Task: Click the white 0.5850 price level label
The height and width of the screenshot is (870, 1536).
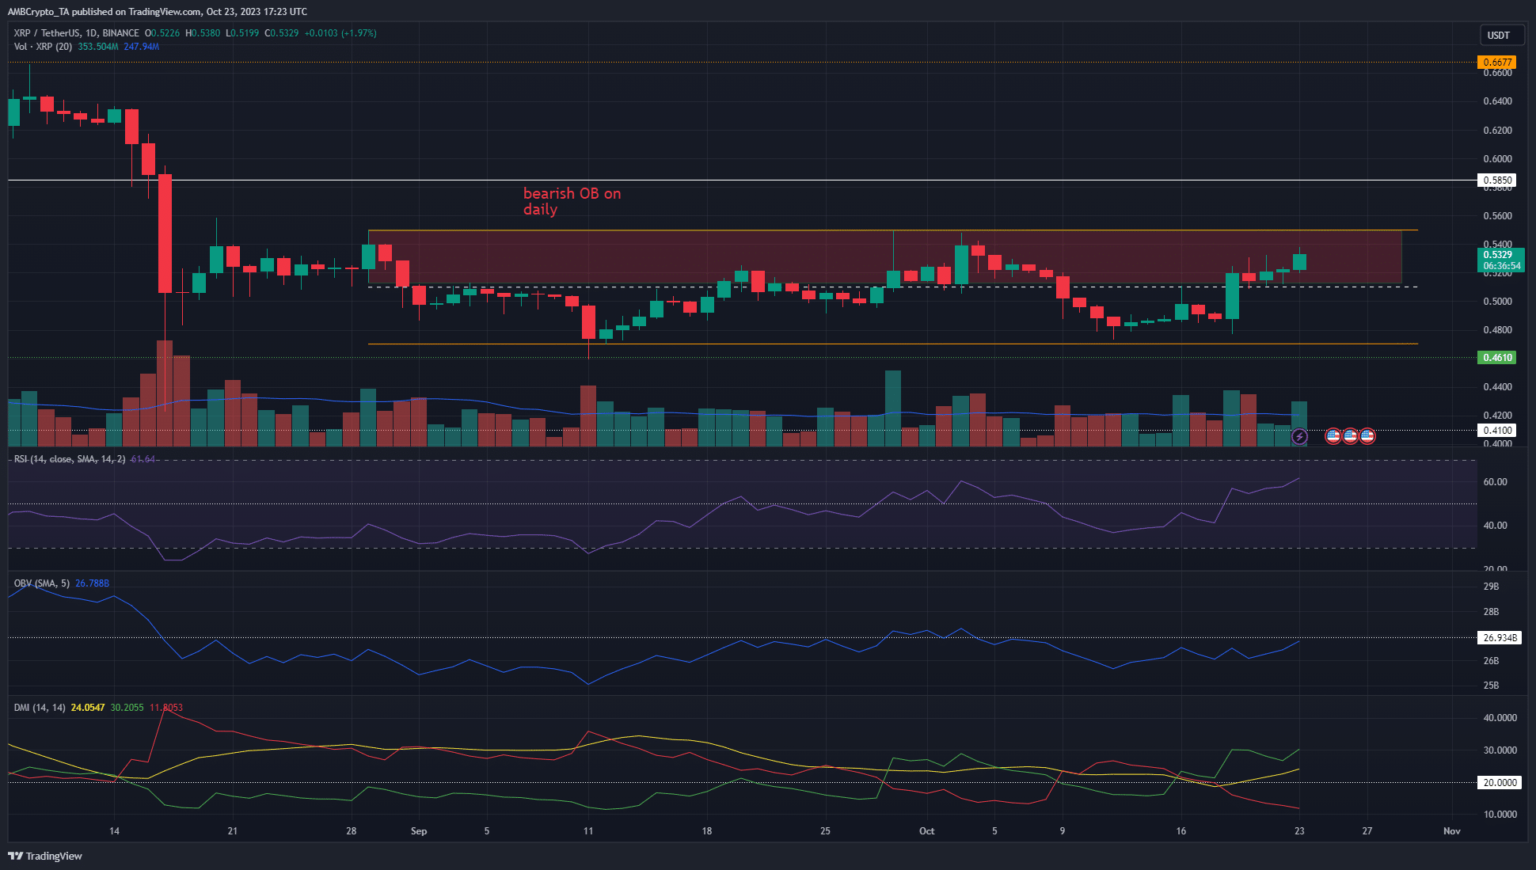Action: tap(1497, 181)
